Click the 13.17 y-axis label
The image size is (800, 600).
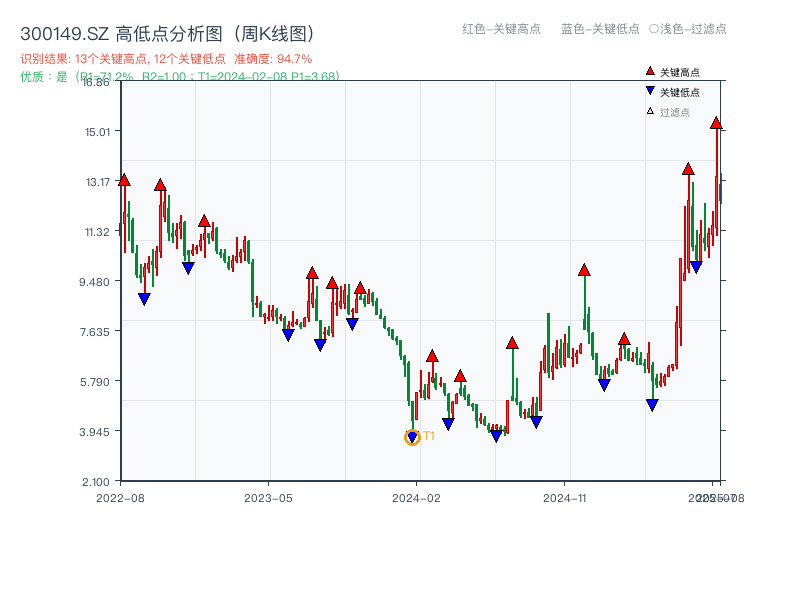tap(97, 182)
